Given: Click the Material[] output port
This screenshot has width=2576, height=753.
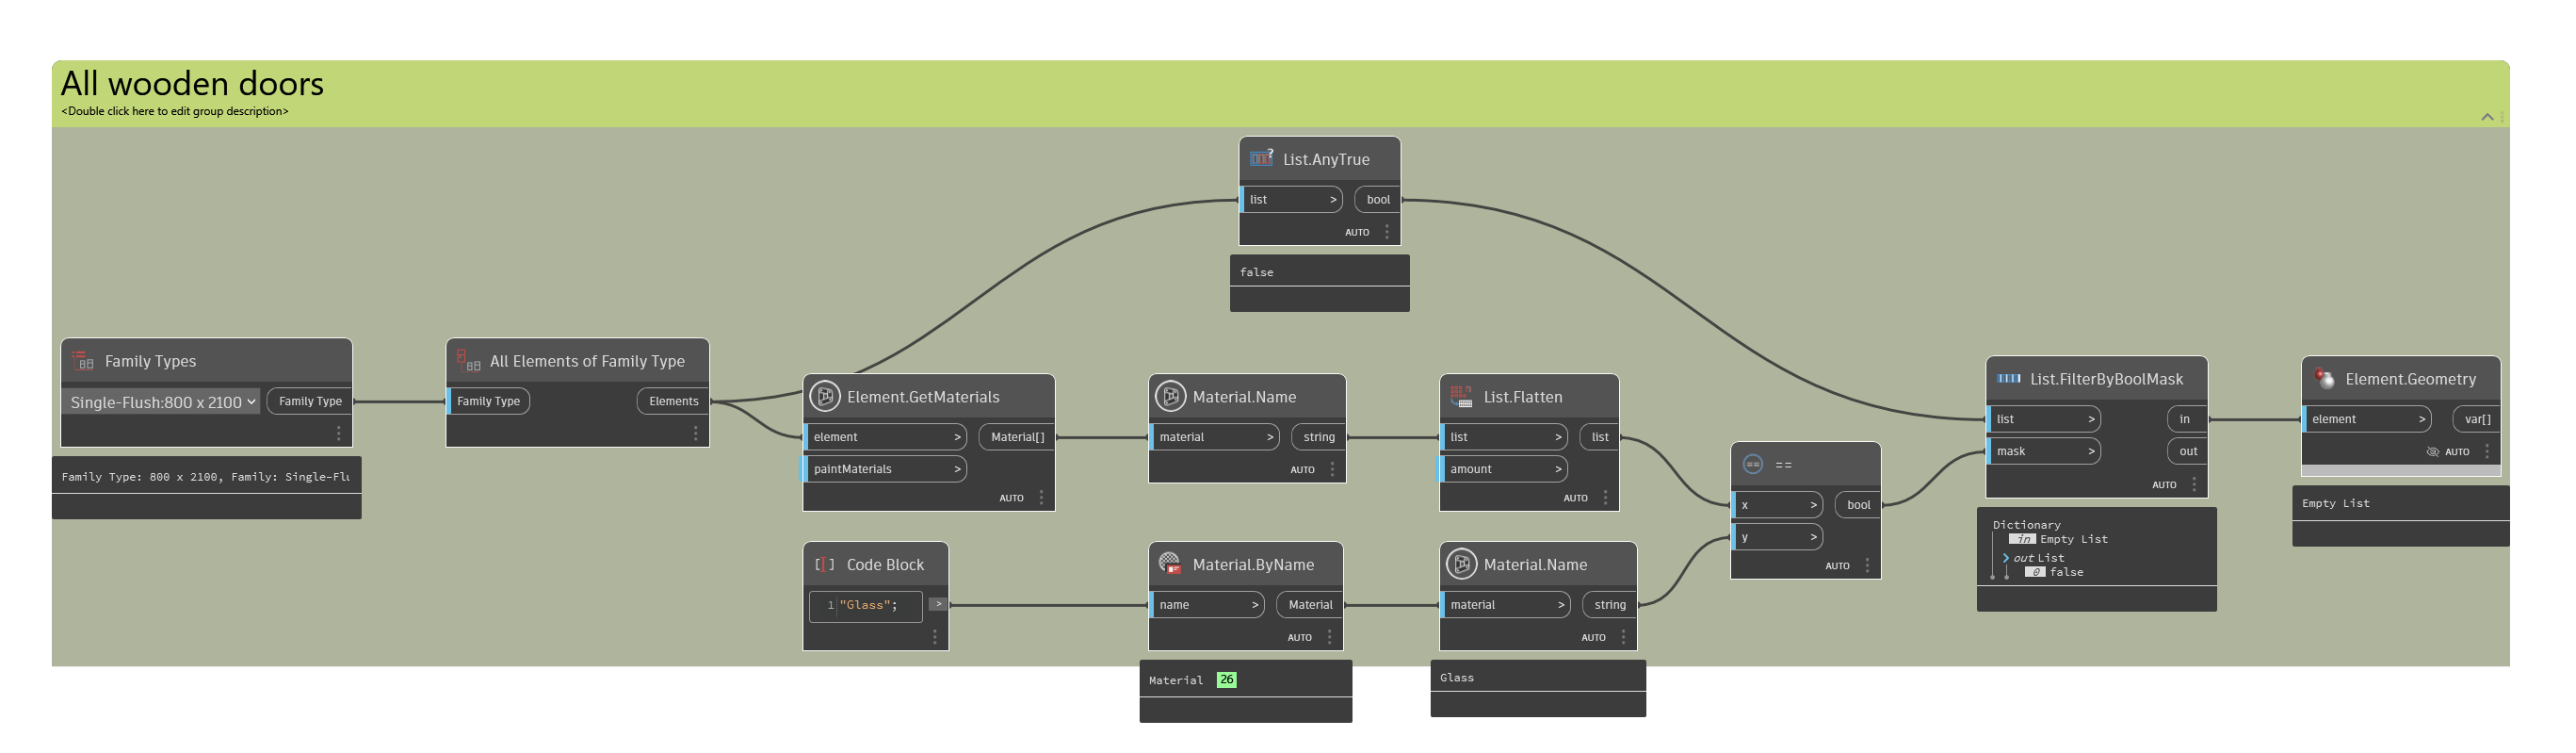Looking at the screenshot, I should (1017, 437).
